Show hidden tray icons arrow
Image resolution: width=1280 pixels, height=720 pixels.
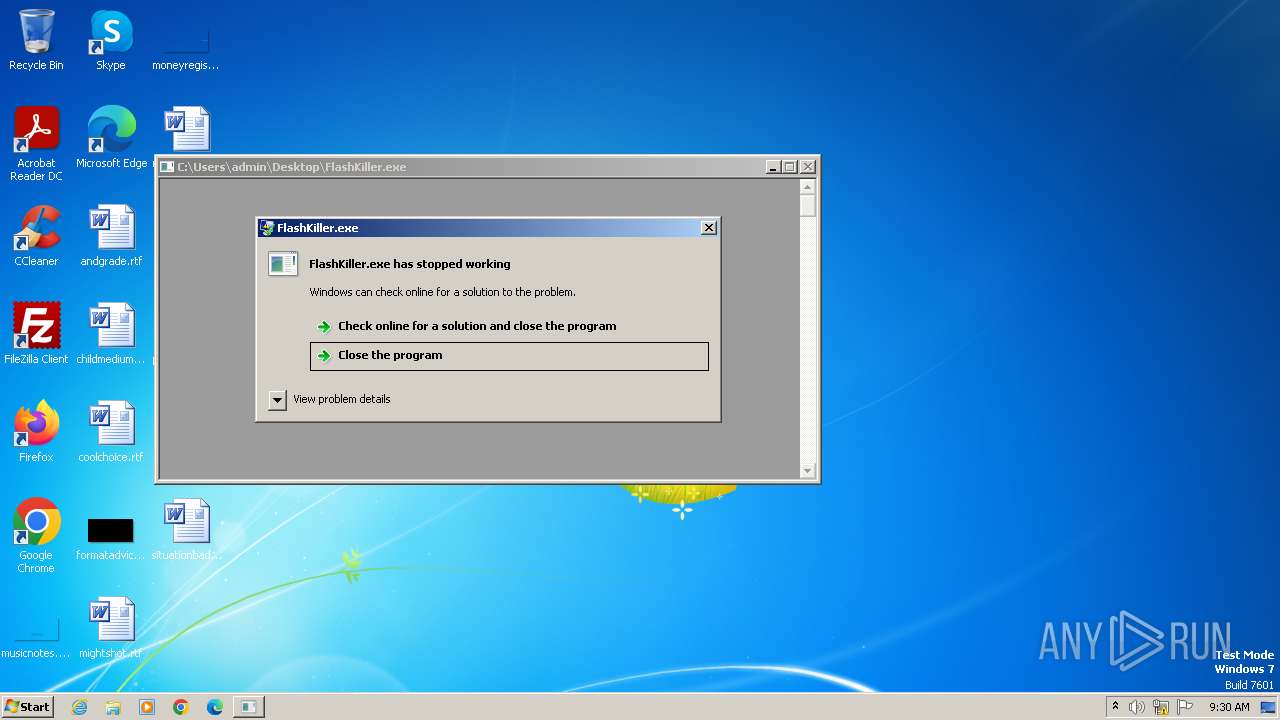click(x=1115, y=706)
